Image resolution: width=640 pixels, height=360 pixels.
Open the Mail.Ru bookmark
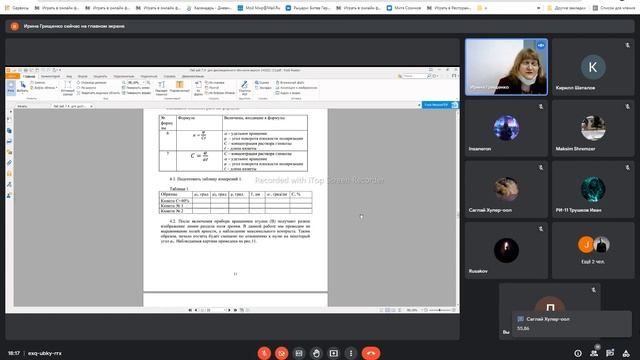tap(259, 8)
